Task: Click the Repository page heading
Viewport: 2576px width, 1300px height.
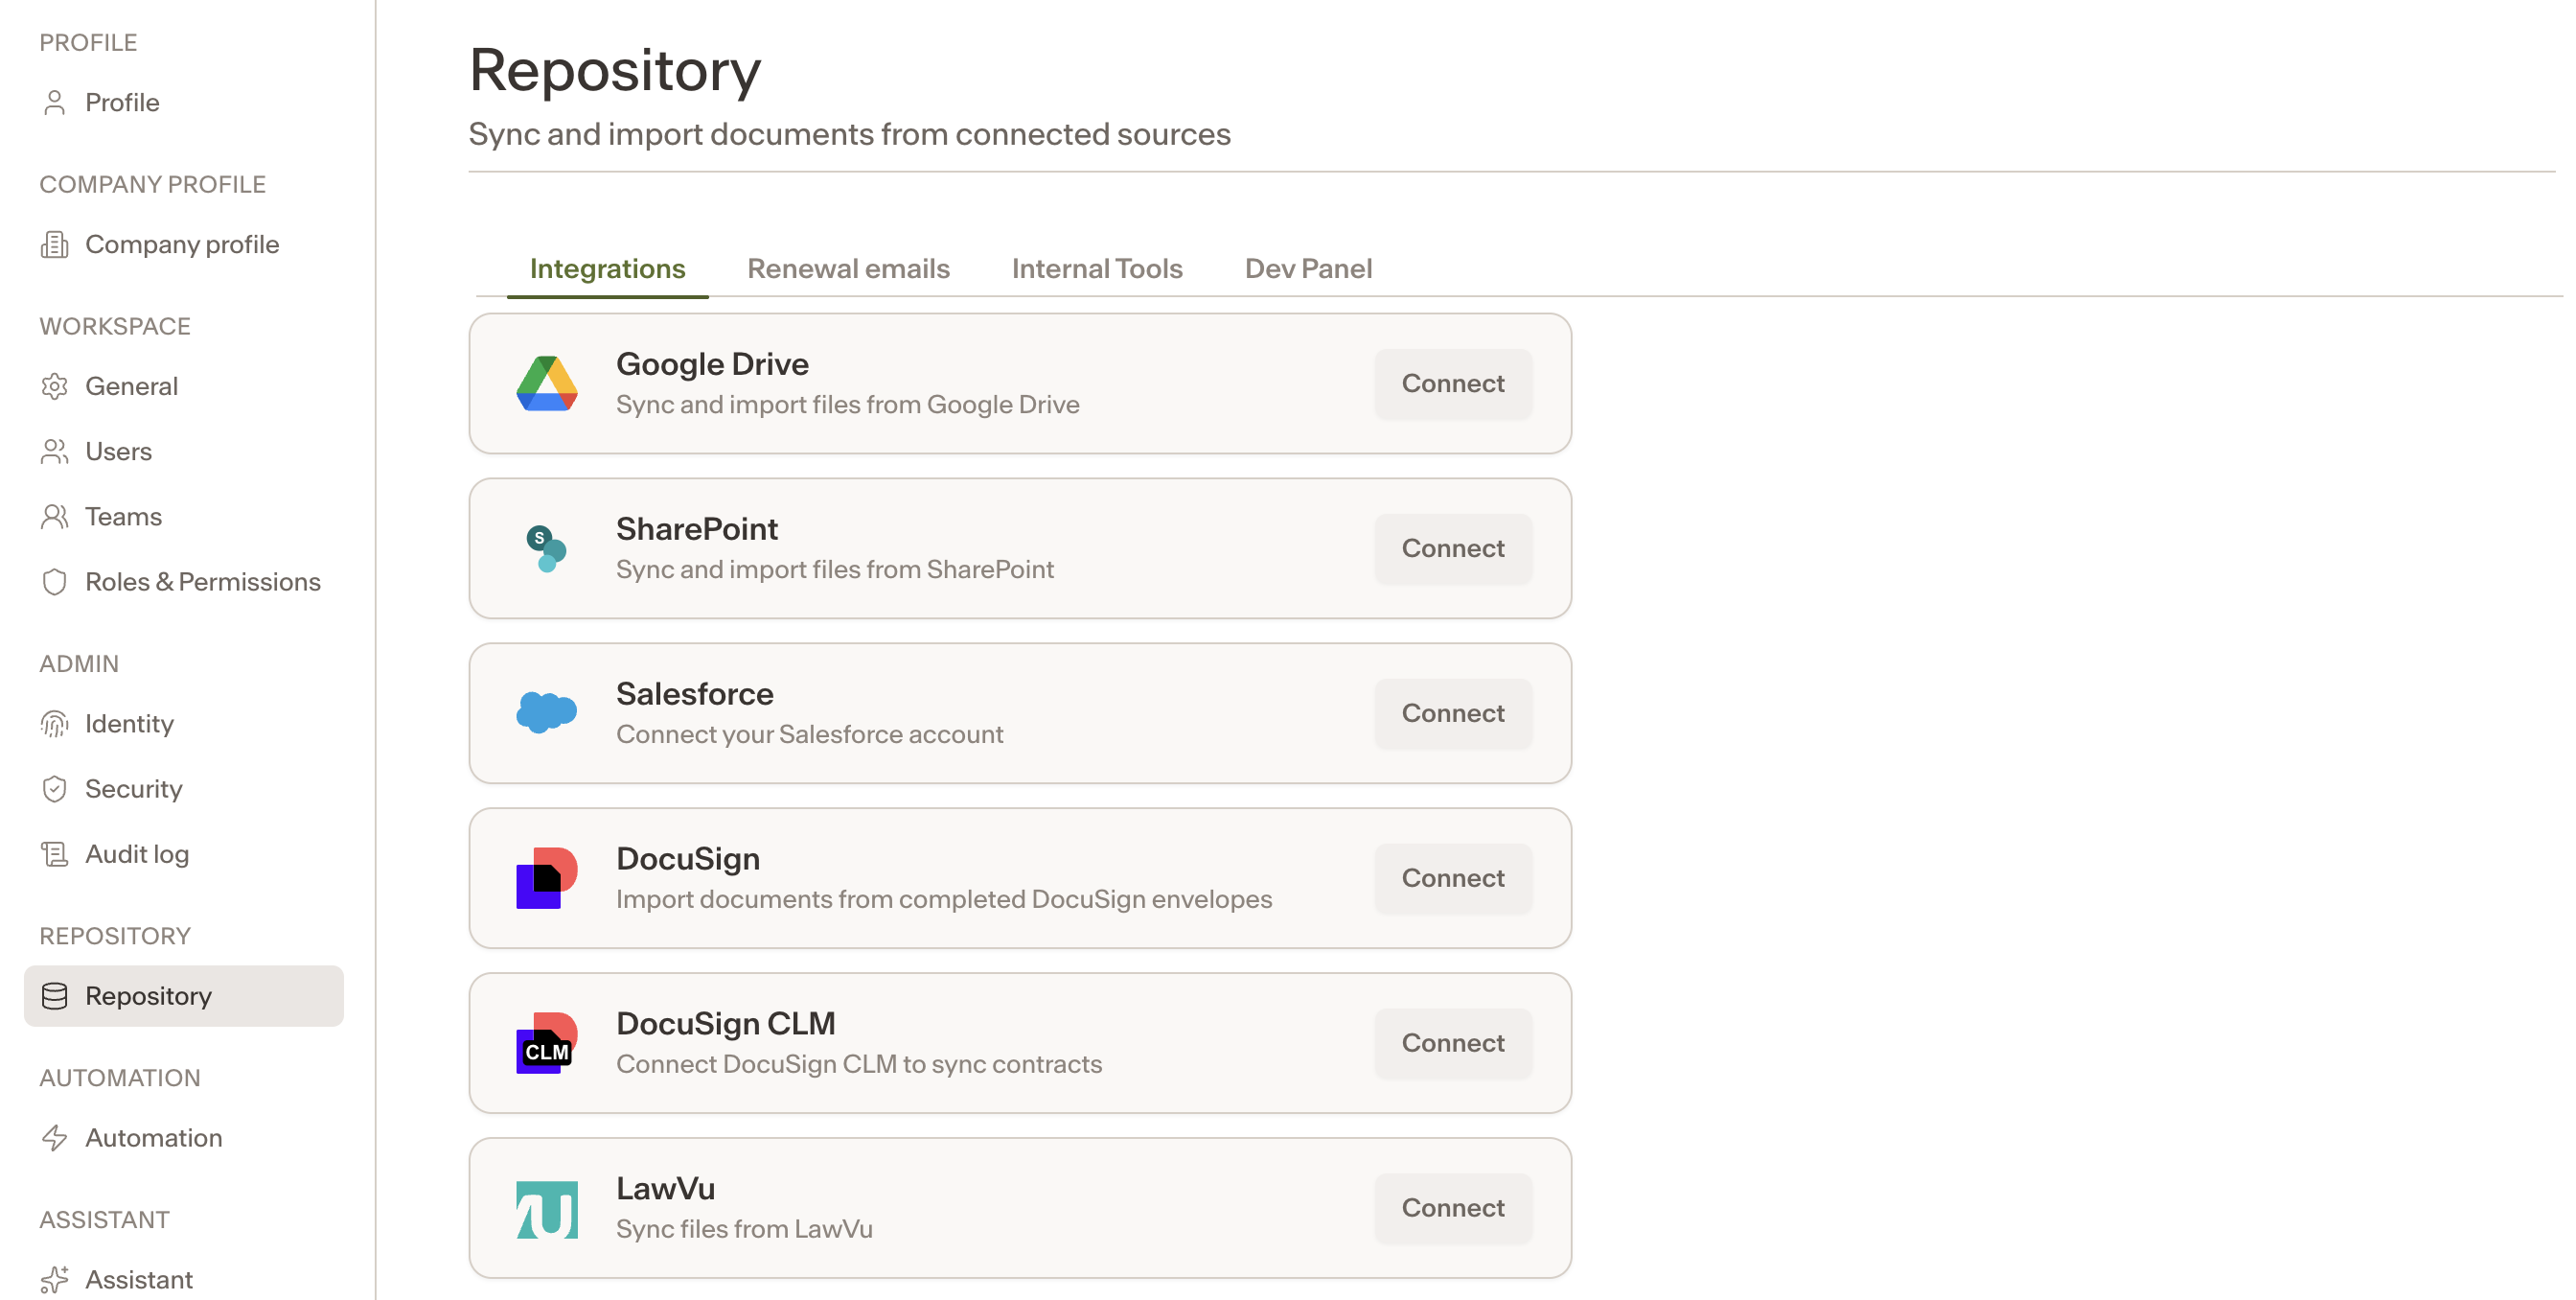Action: click(x=615, y=71)
